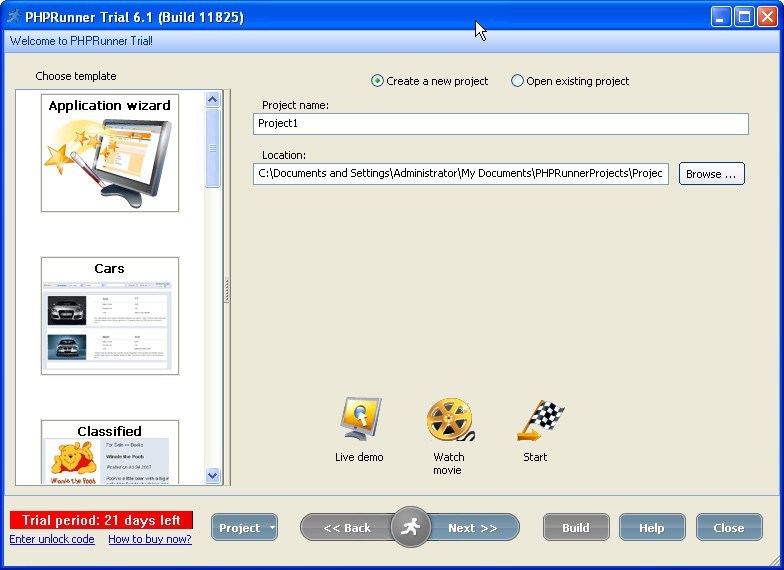Open the Live demo icon

click(360, 419)
